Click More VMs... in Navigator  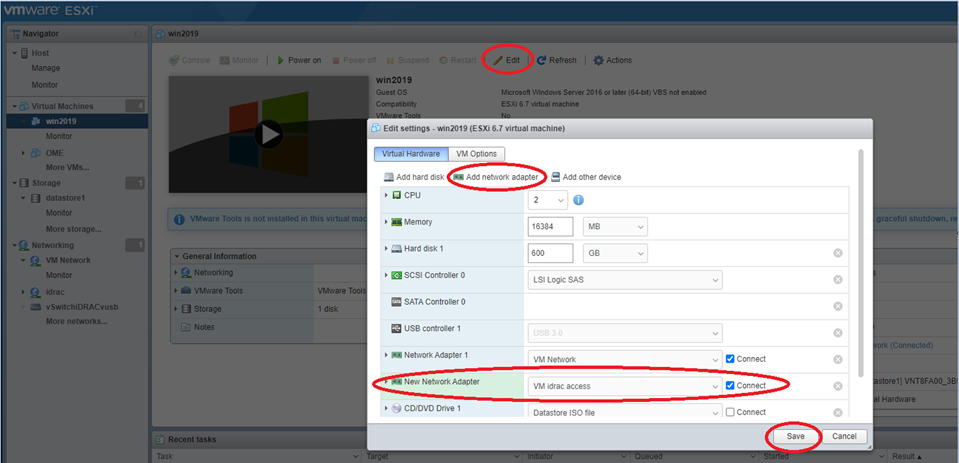[68, 167]
